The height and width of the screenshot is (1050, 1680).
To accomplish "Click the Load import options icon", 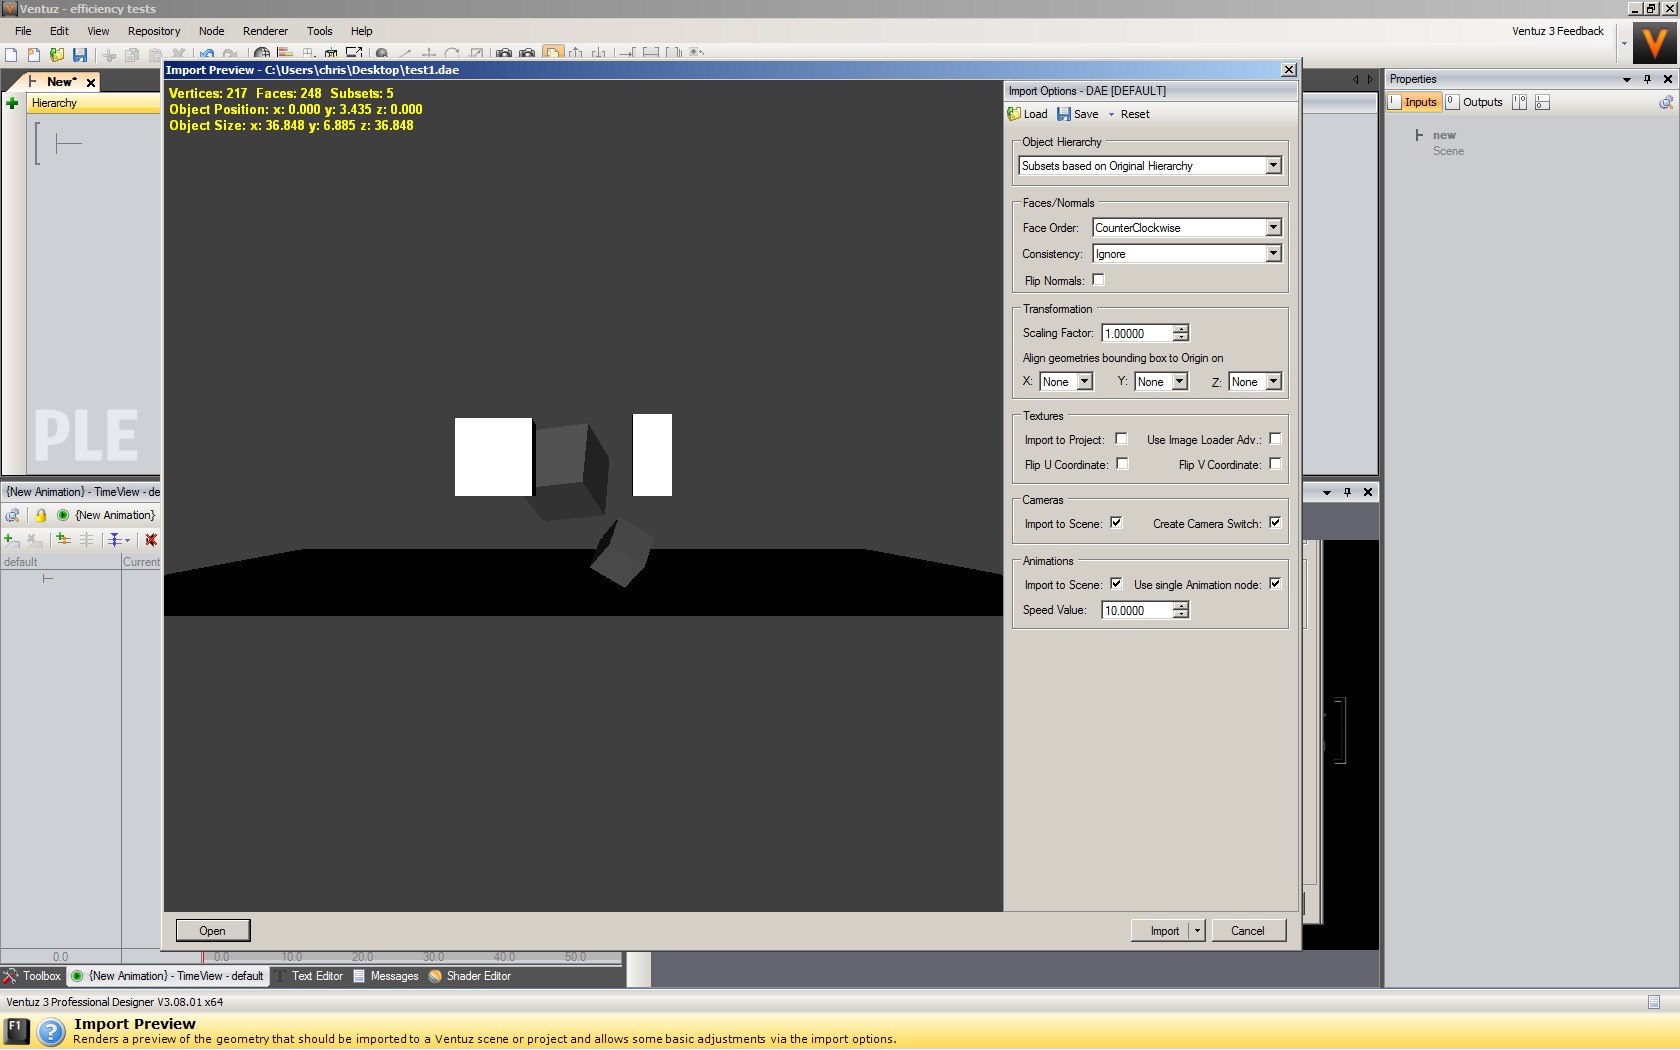I will 1014,114.
